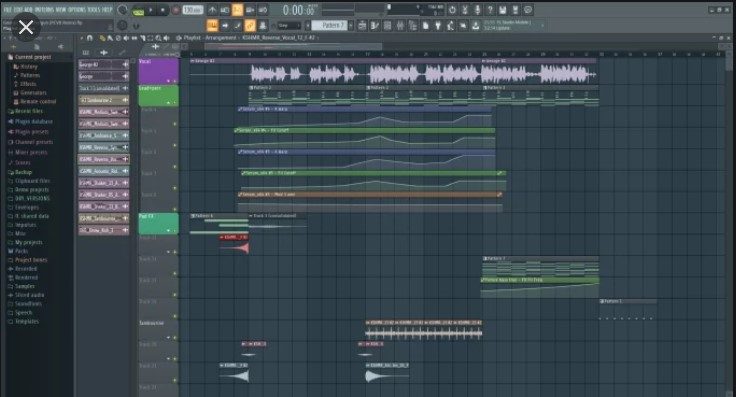Click the download/update icon beside news panel
The width and height of the screenshot is (736, 397).
coord(475,25)
